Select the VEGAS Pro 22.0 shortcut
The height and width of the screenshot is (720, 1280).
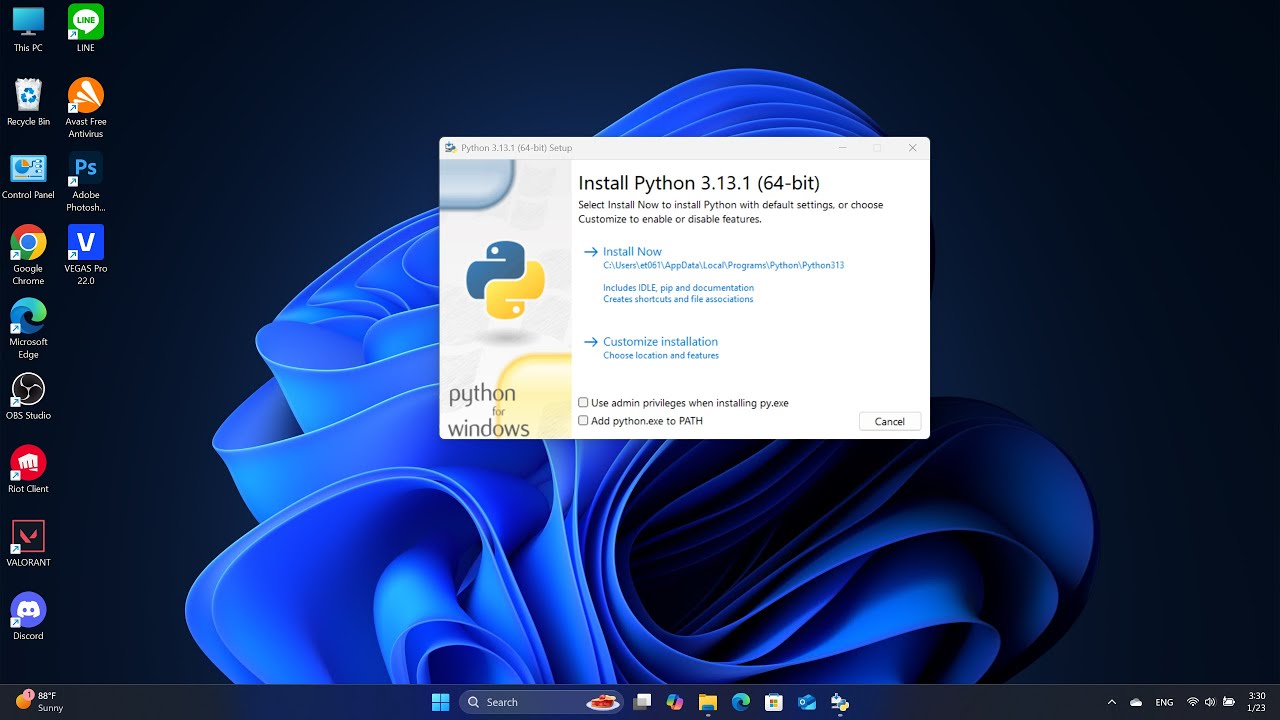click(x=86, y=255)
